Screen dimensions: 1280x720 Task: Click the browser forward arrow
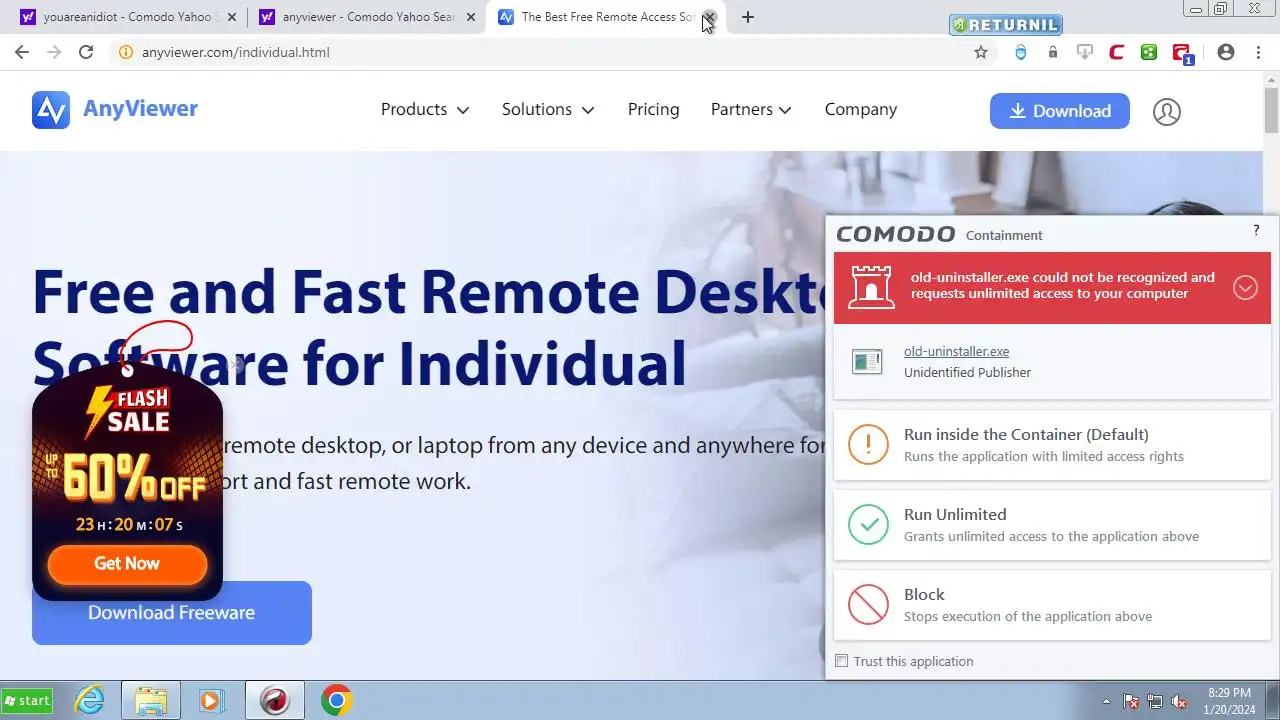click(54, 52)
